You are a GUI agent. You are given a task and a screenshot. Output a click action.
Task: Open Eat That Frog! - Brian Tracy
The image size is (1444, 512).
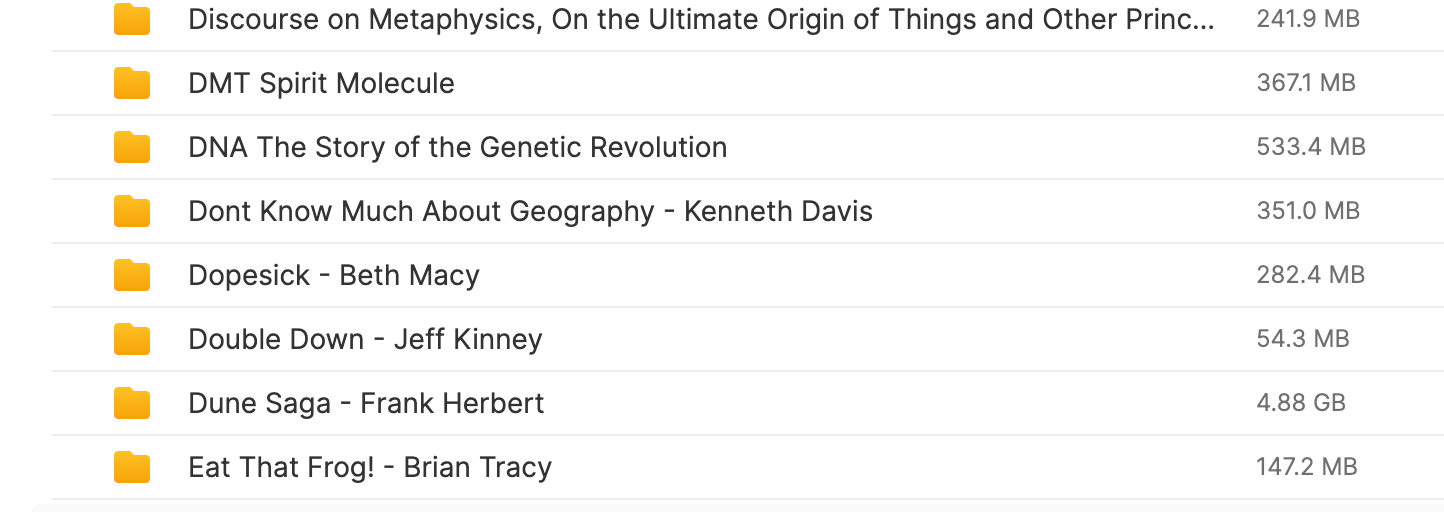[370, 467]
